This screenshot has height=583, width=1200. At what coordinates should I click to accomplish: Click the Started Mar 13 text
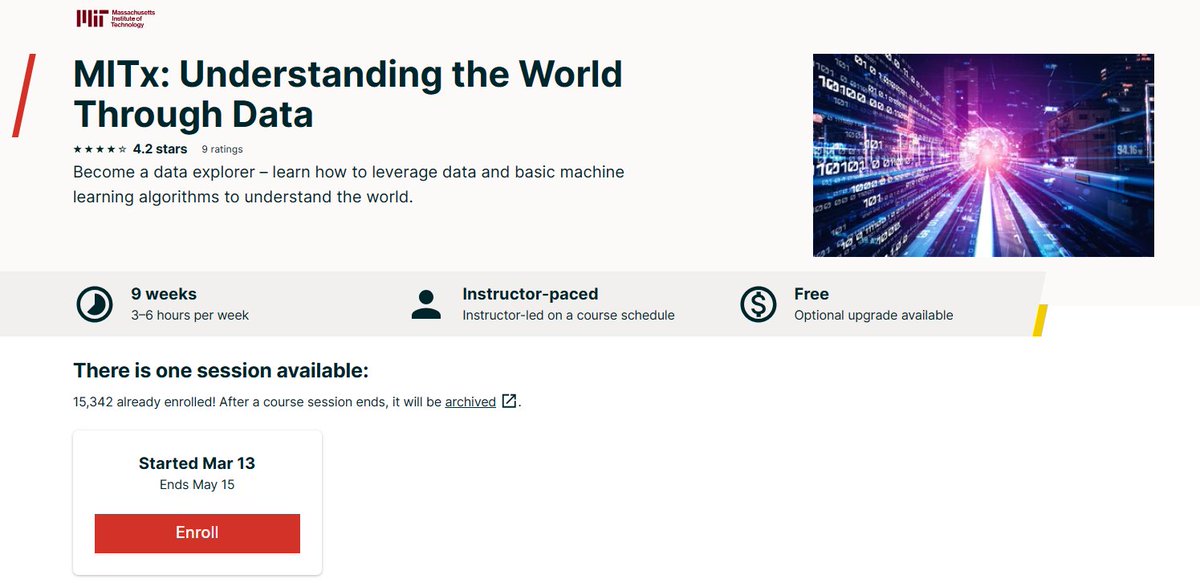[197, 464]
